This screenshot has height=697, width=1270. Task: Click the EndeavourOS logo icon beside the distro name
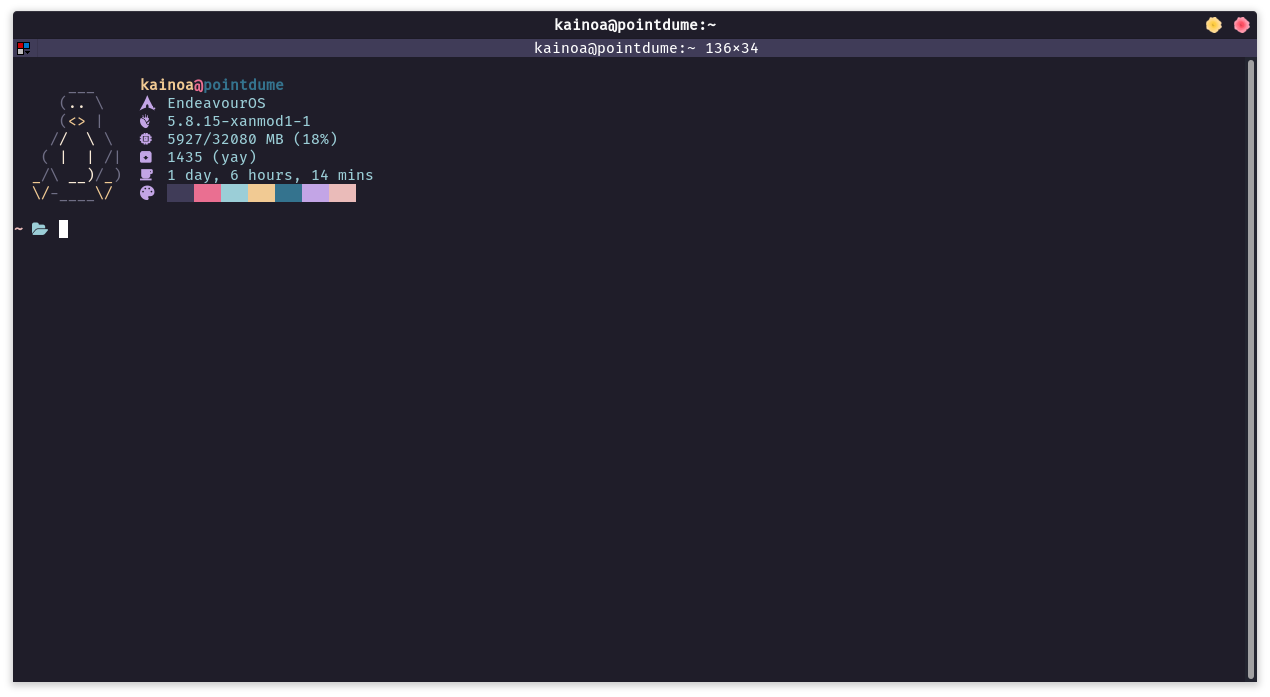click(x=146, y=103)
